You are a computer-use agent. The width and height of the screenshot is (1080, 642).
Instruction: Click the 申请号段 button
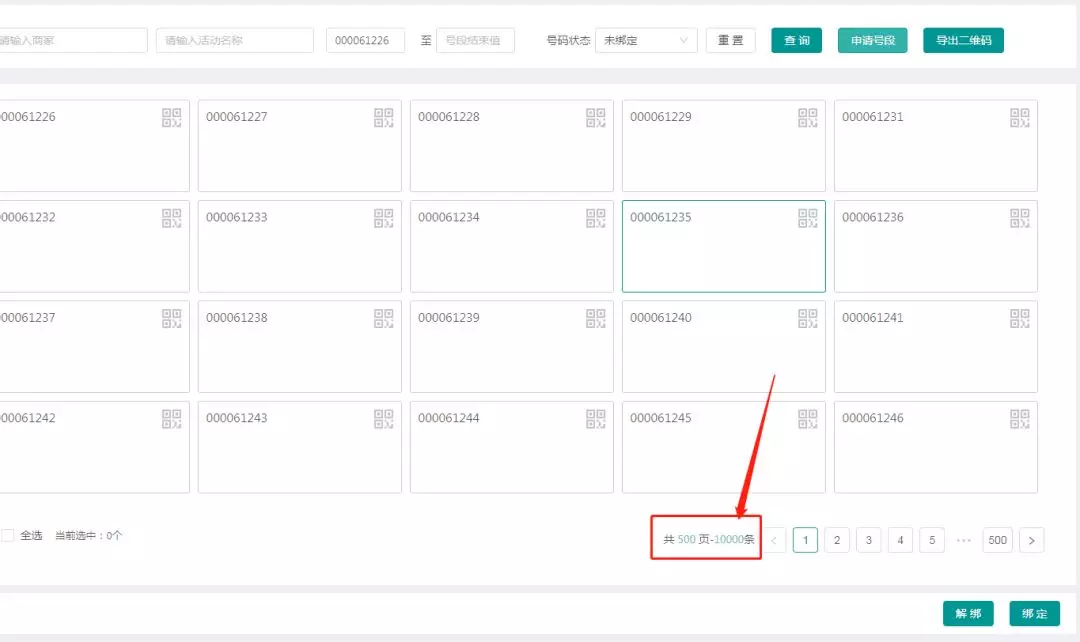pyautogui.click(x=872, y=41)
